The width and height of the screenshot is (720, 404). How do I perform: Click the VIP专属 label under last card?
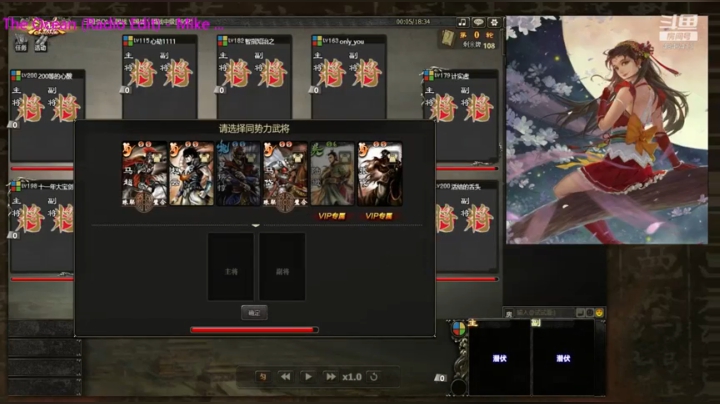379,216
